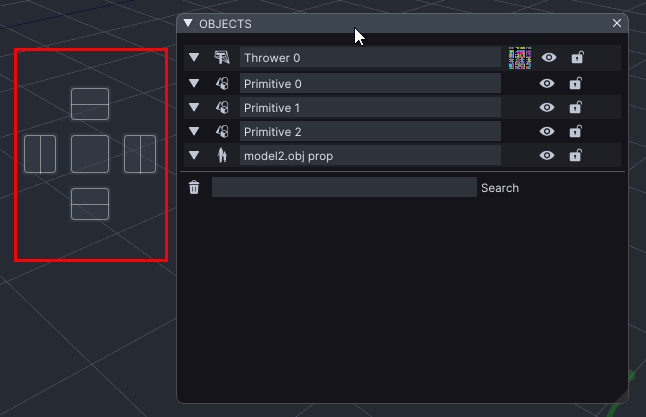Select the model2.obj prop name field
The height and width of the screenshot is (417, 646).
click(x=370, y=155)
